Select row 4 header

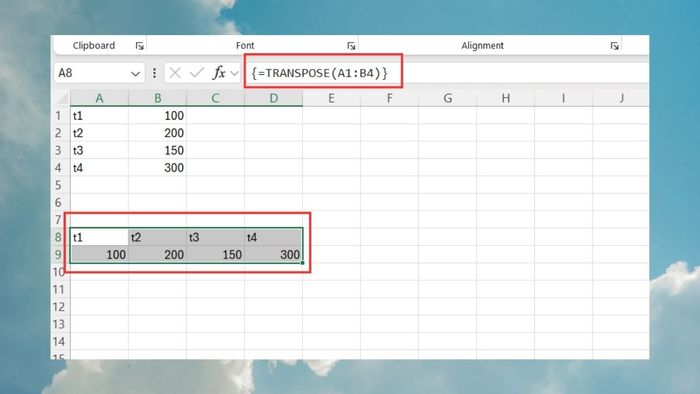(x=59, y=168)
